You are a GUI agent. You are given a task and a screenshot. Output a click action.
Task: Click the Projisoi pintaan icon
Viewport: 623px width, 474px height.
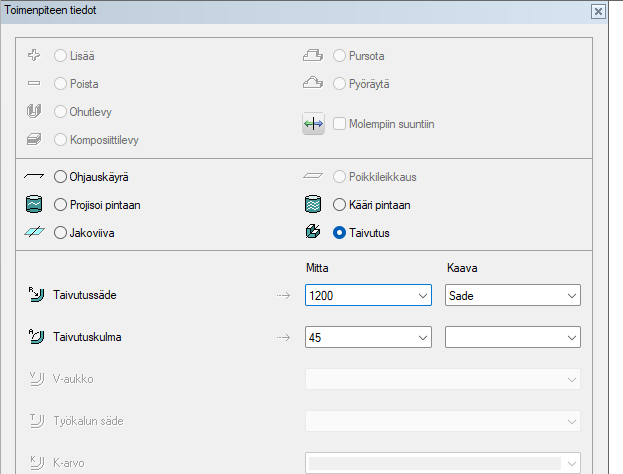coord(35,205)
